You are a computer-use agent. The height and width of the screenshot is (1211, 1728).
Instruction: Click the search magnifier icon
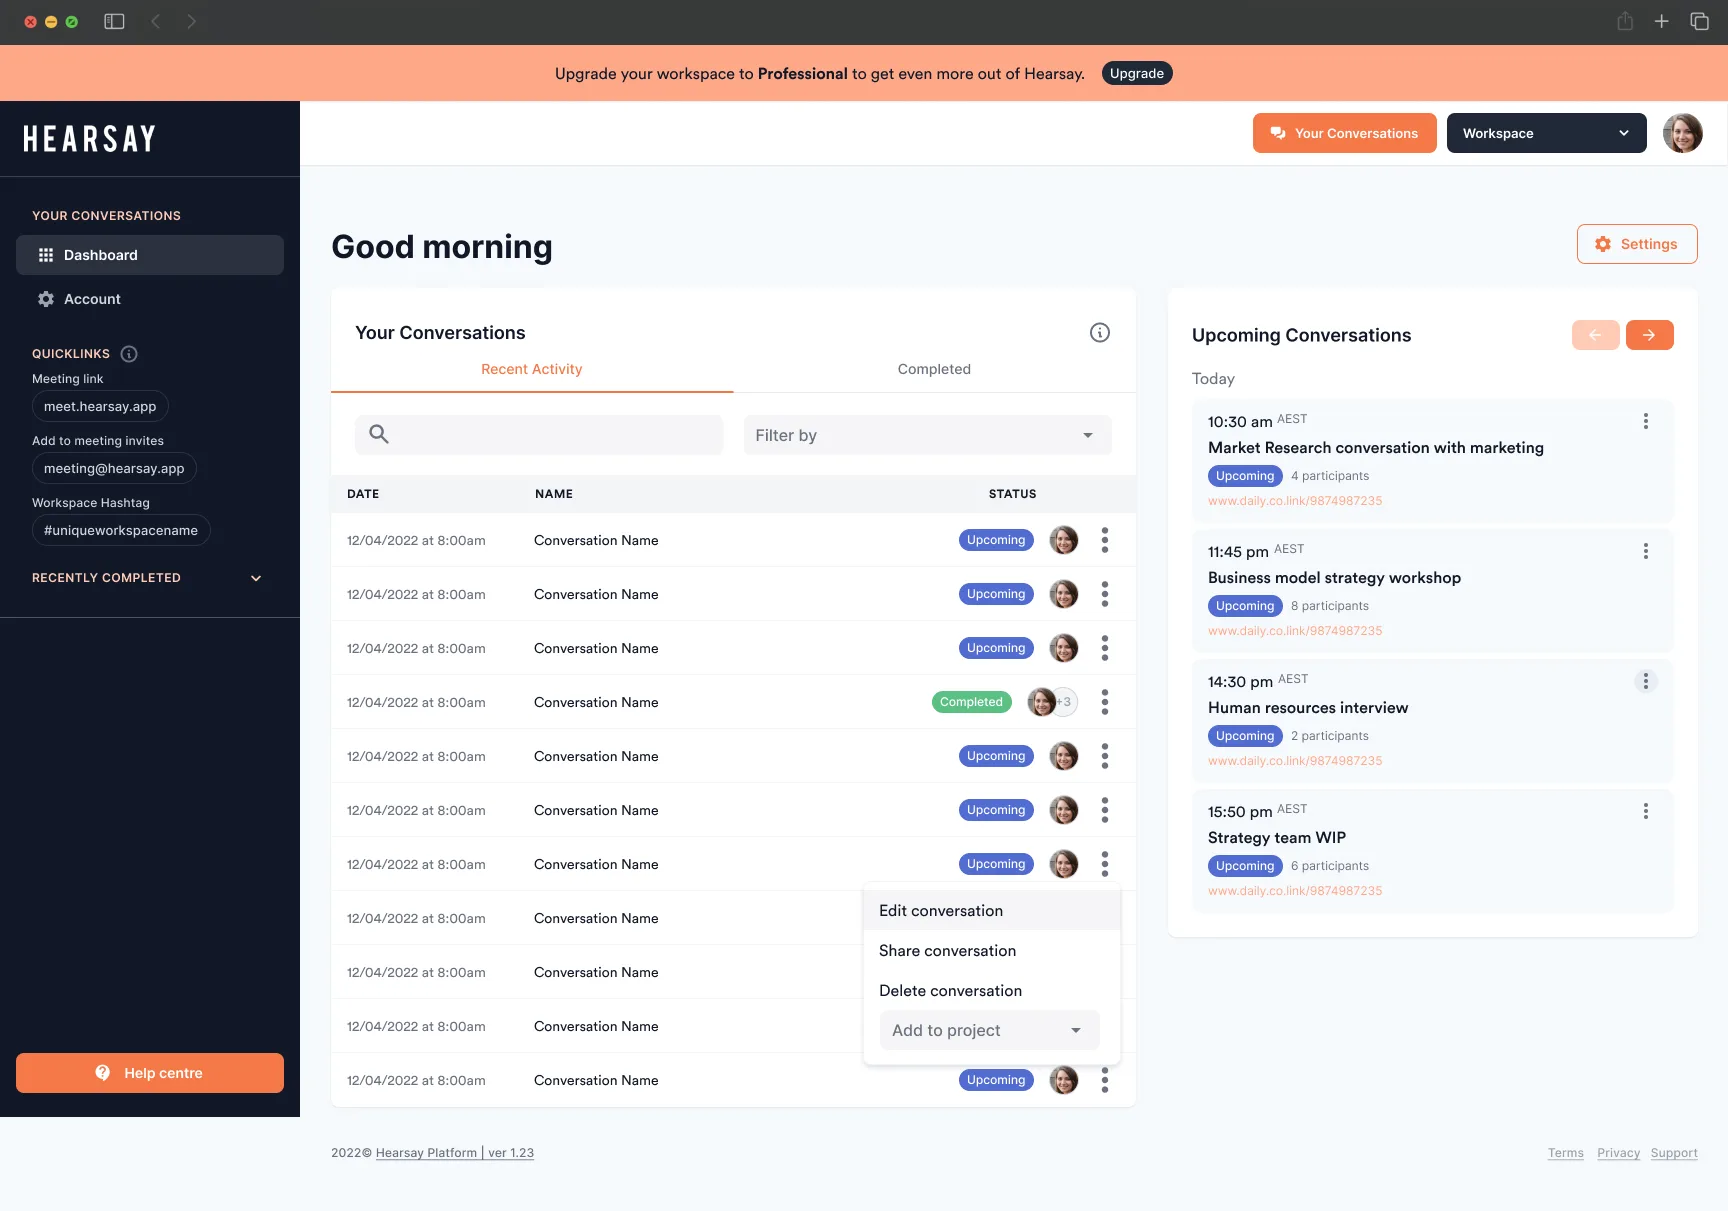[x=378, y=434]
